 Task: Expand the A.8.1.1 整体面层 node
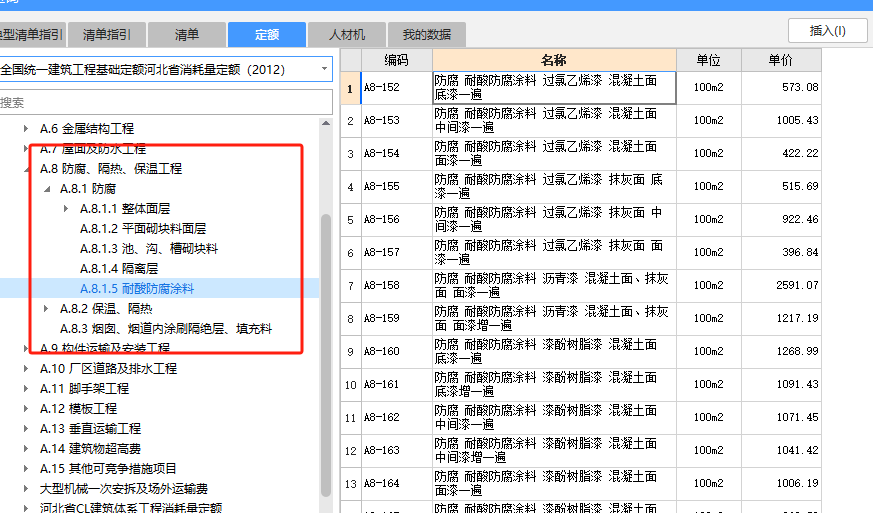click(x=66, y=209)
